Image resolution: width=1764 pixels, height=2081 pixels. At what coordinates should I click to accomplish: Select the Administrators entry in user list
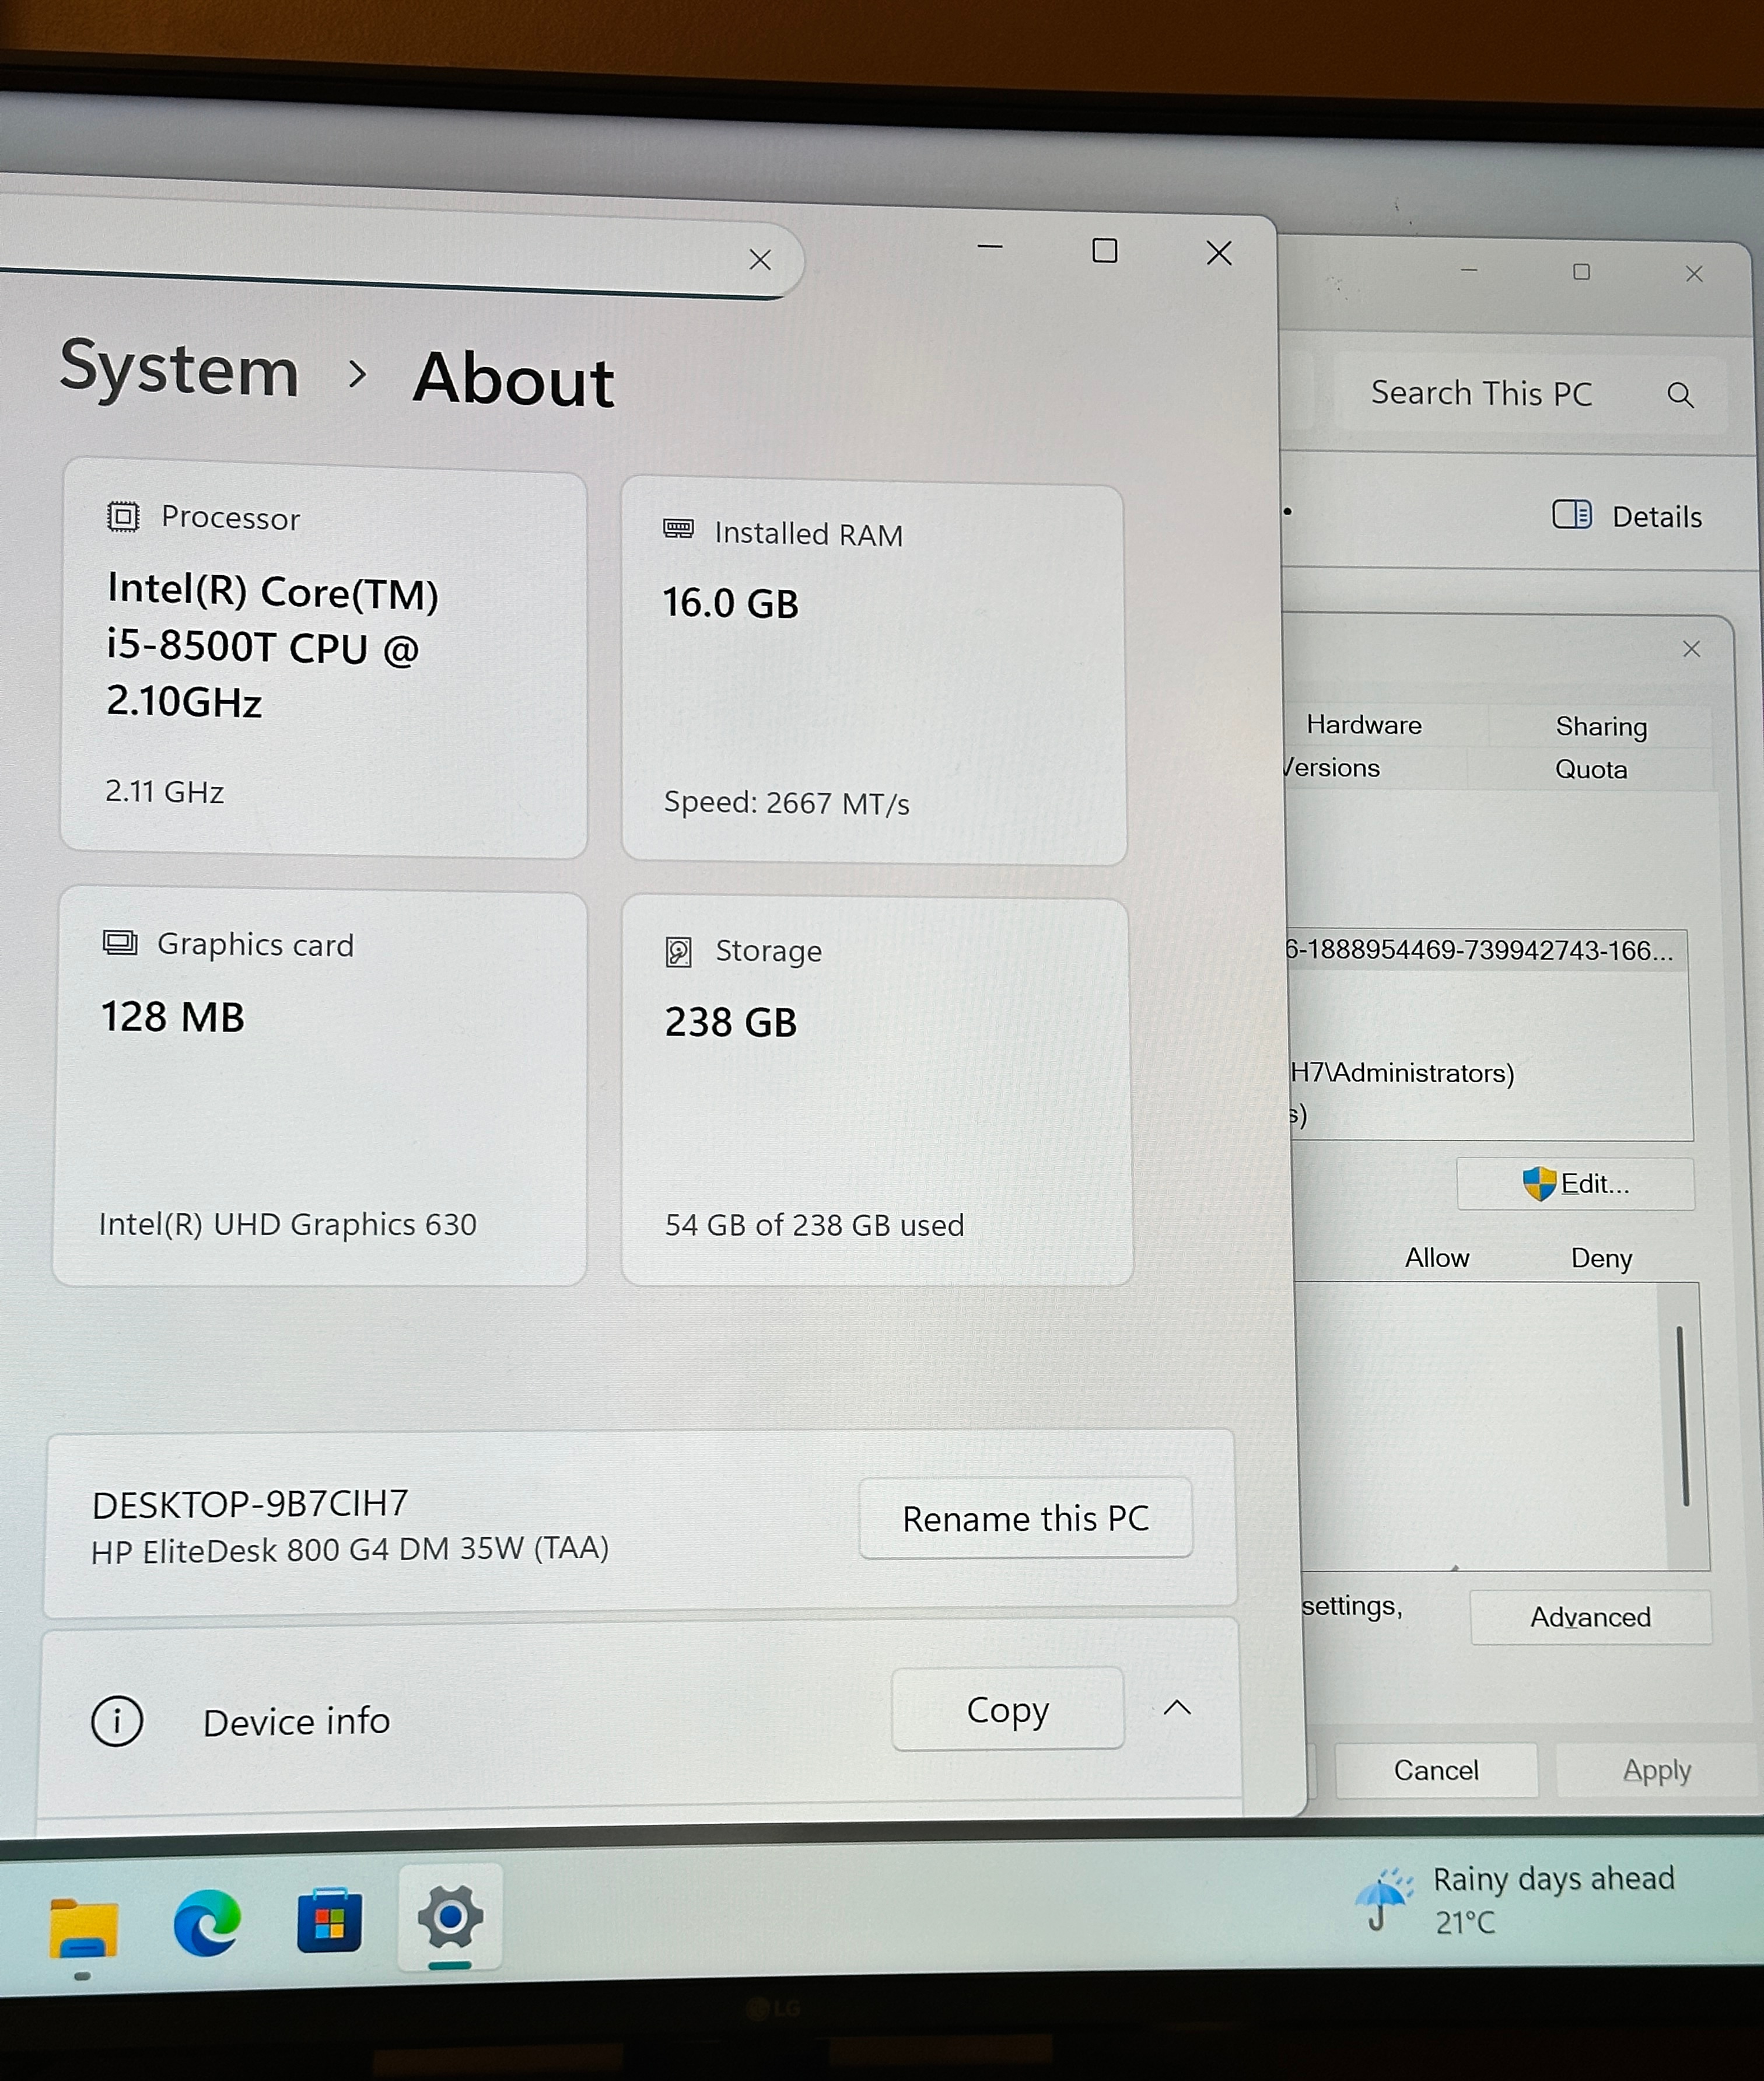(x=1402, y=1073)
